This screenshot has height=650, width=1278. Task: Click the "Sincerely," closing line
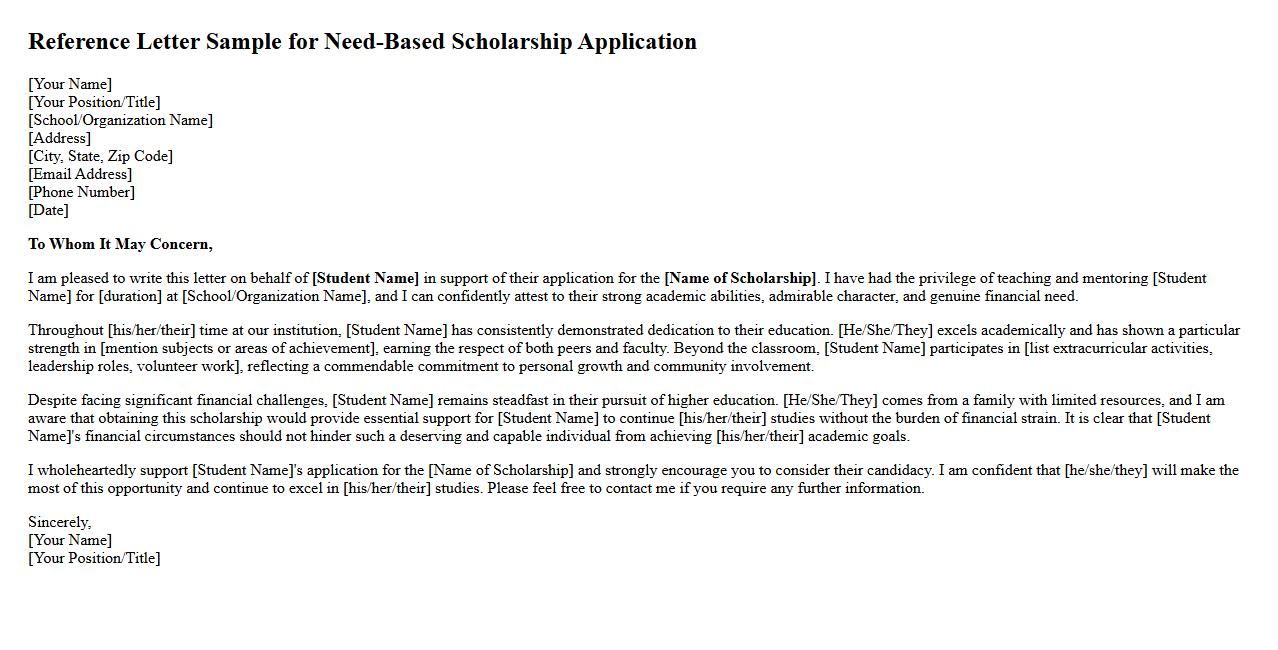coord(59,522)
